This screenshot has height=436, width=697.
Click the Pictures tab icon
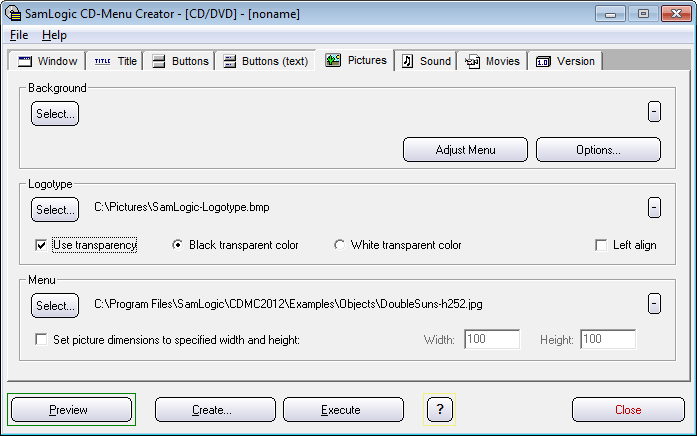(333, 60)
